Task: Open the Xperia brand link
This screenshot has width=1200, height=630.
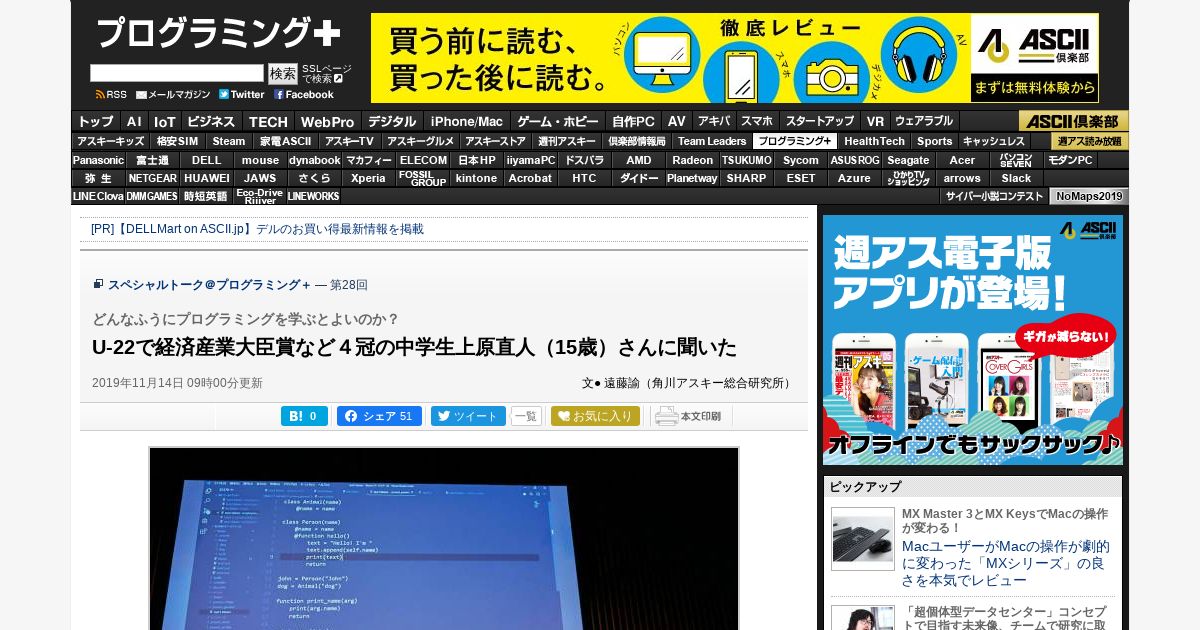Action: point(368,178)
